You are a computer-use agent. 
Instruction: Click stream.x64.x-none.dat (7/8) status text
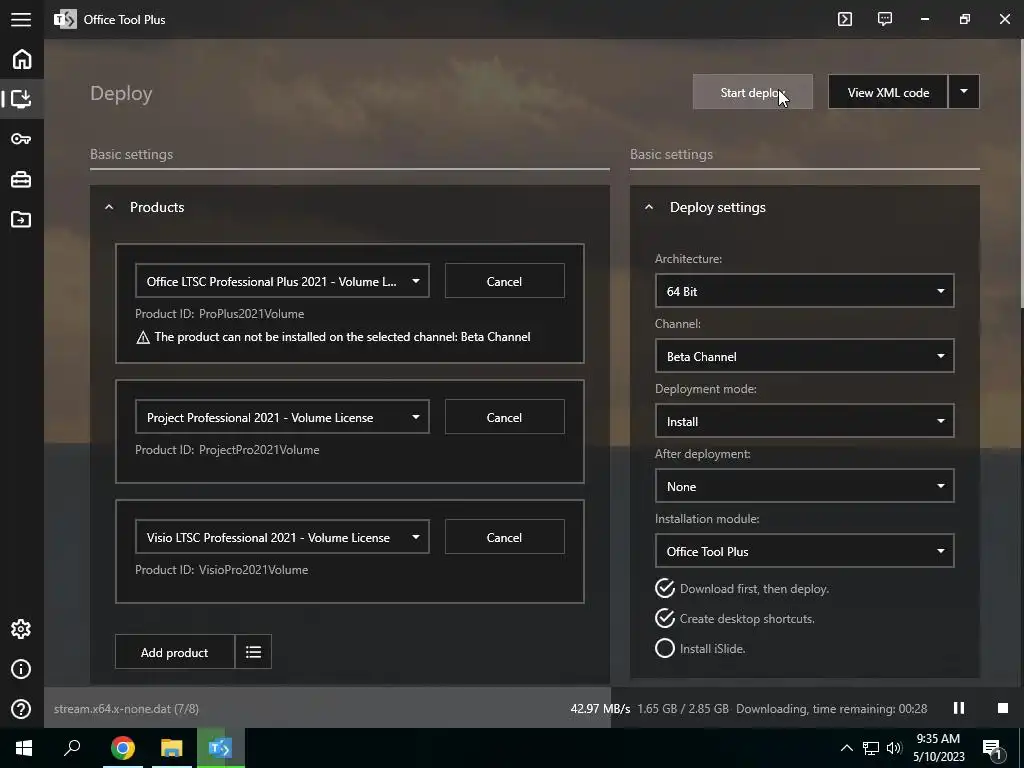(x=126, y=709)
